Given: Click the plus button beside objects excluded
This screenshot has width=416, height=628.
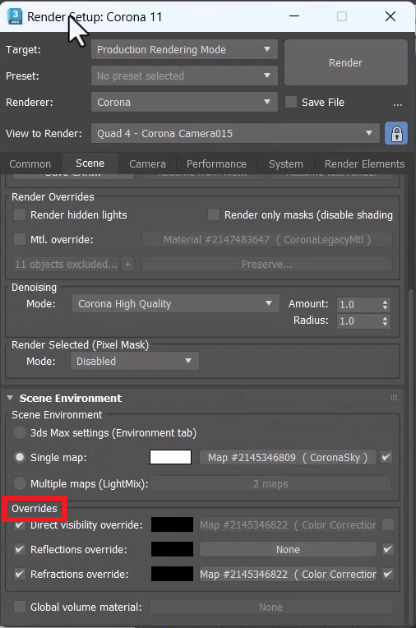Looking at the screenshot, I should point(127,264).
